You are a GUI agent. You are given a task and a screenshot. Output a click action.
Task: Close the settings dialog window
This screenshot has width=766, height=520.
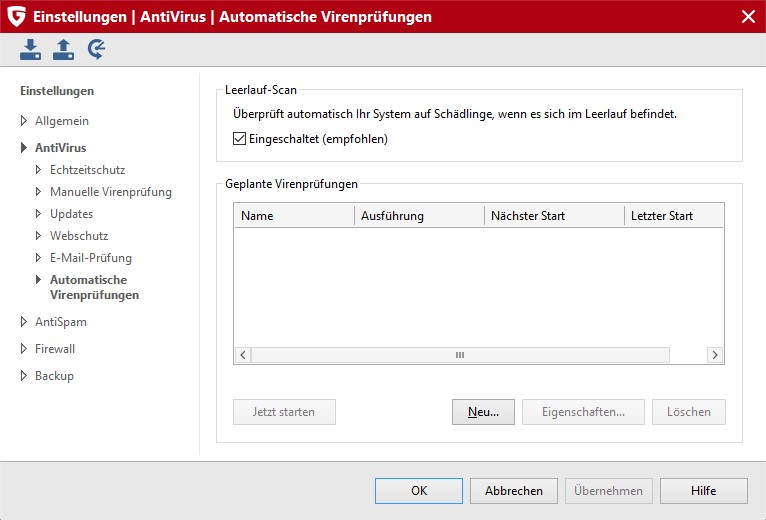point(747,16)
